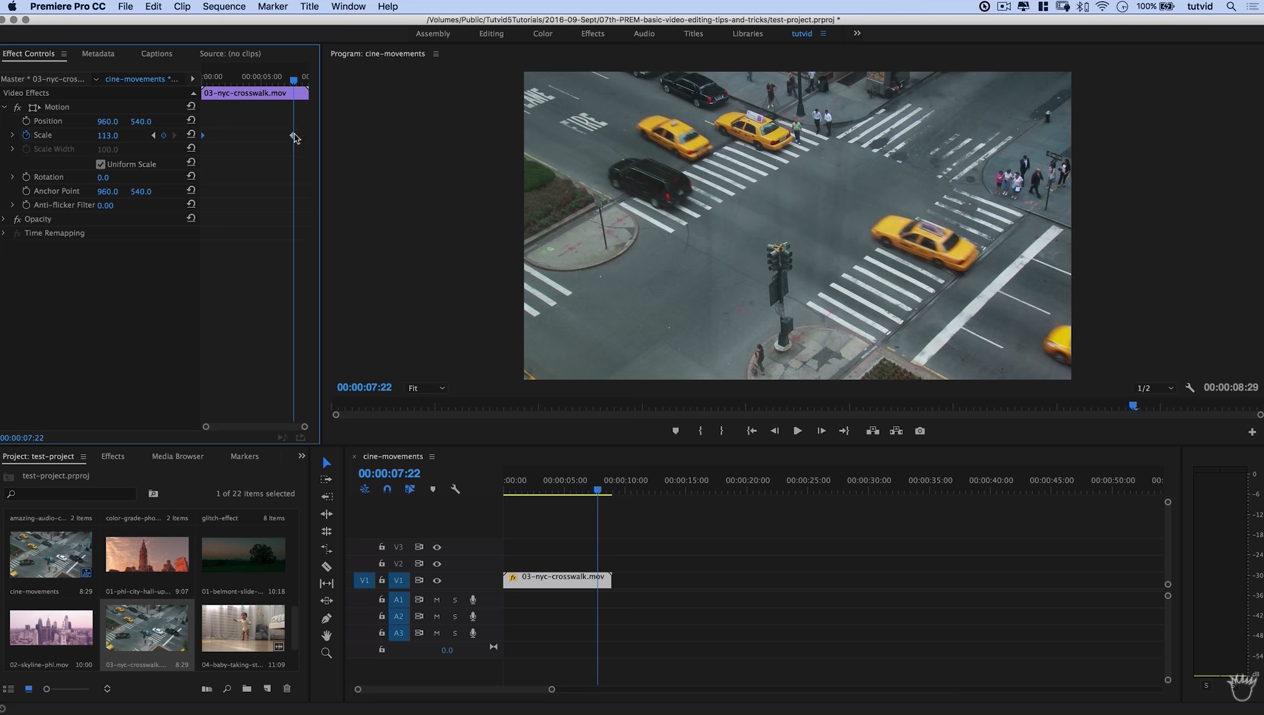This screenshot has height=715, width=1264.
Task: Switch to Color workspace
Action: coord(542,33)
